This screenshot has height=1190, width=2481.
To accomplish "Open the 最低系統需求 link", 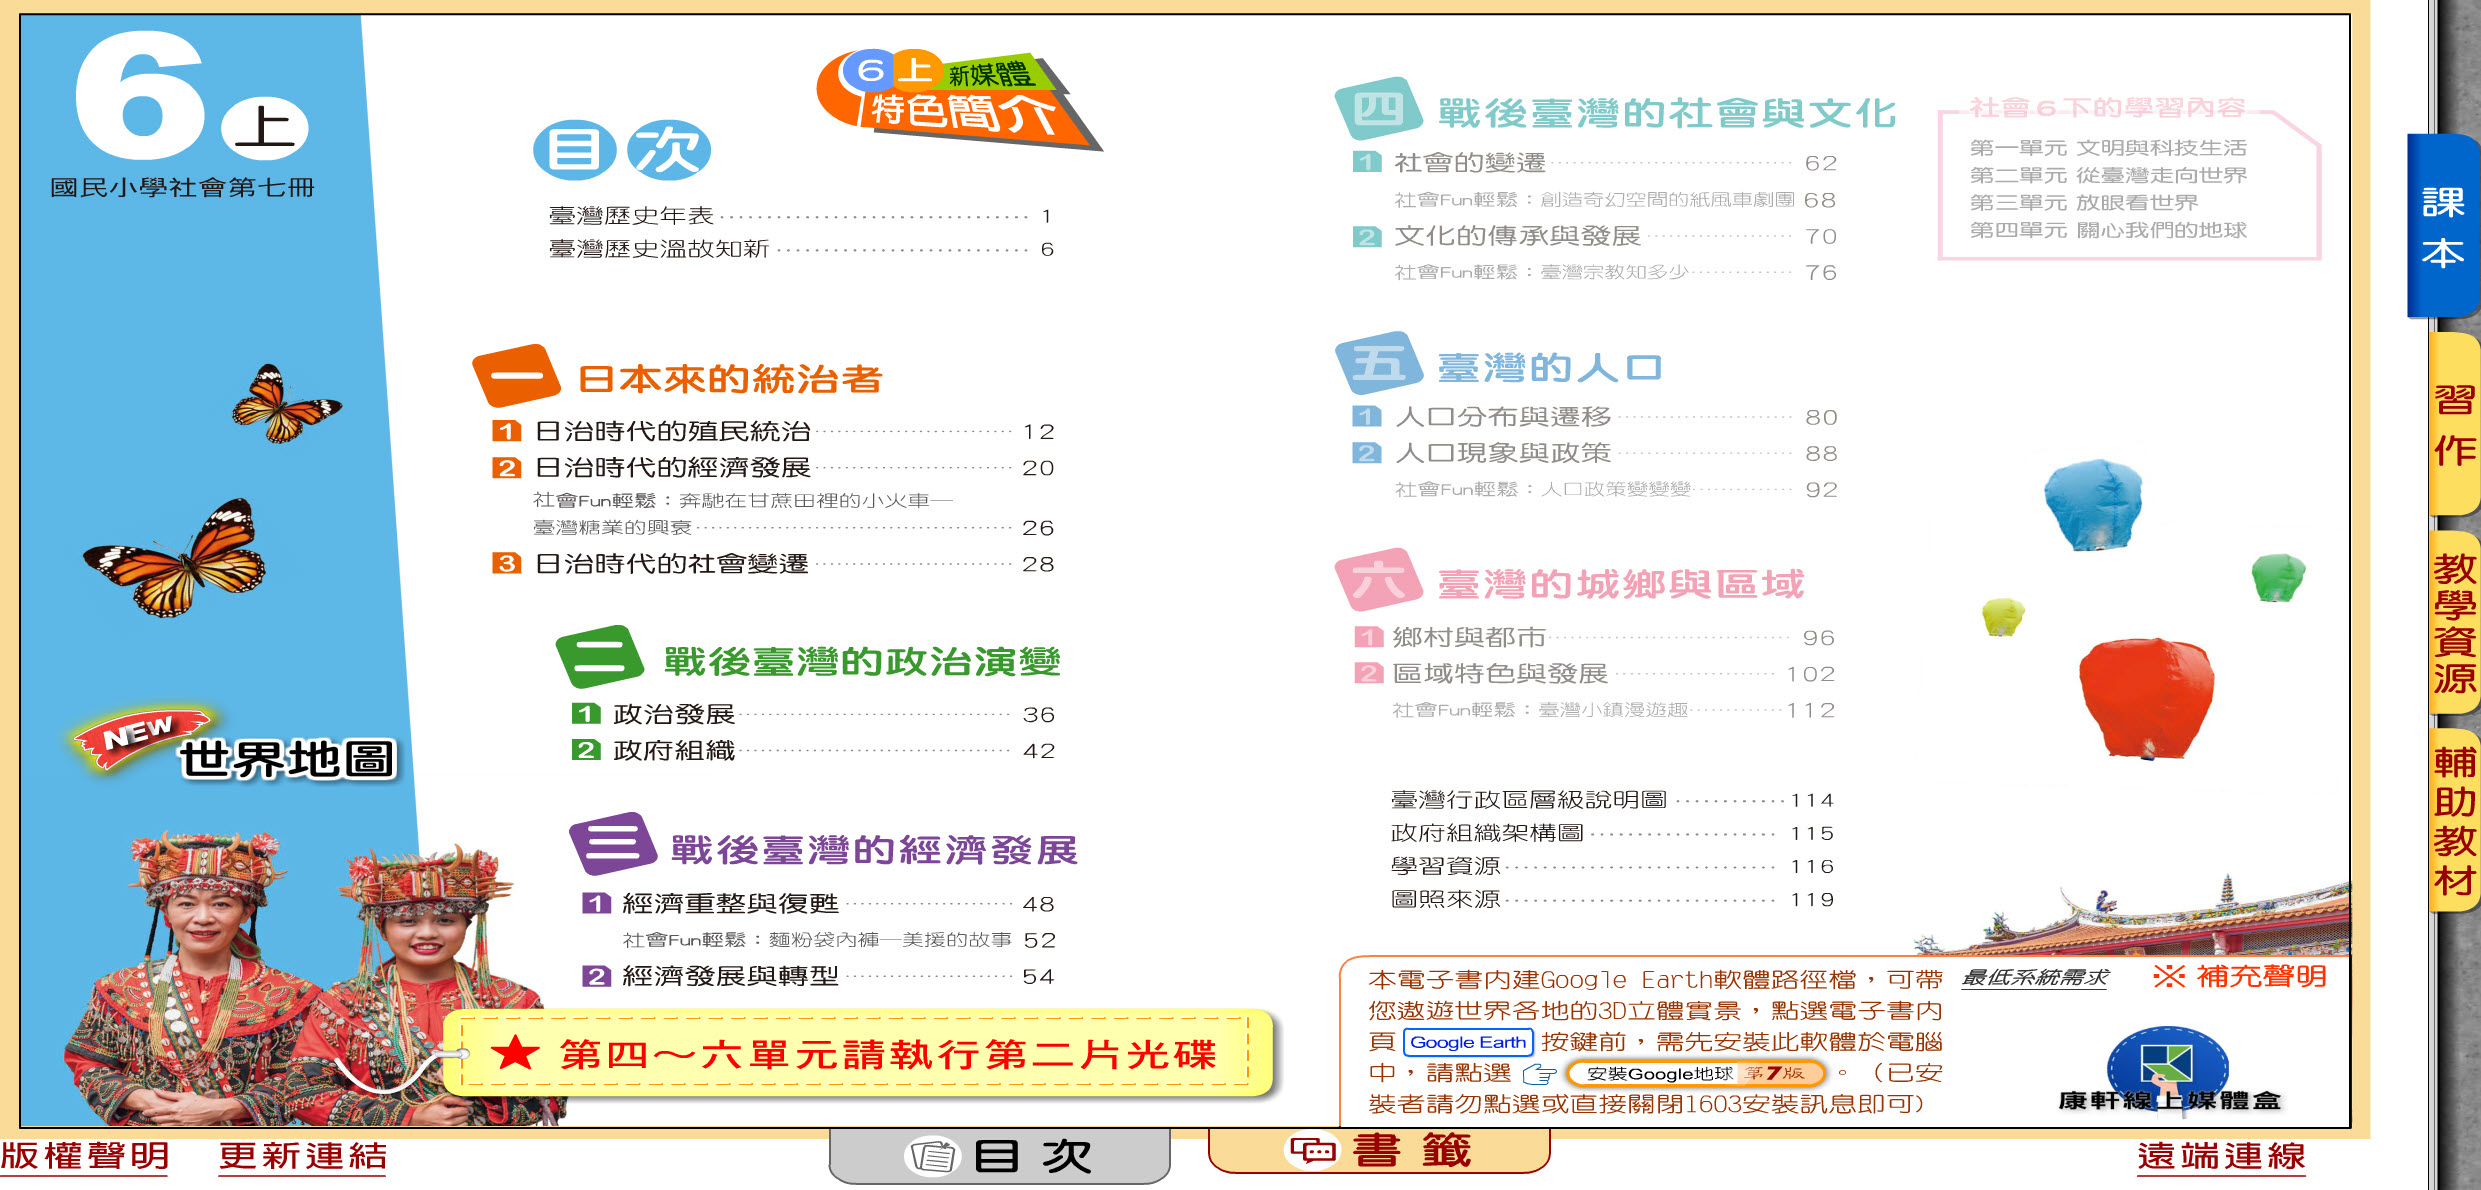I will coord(2034,978).
